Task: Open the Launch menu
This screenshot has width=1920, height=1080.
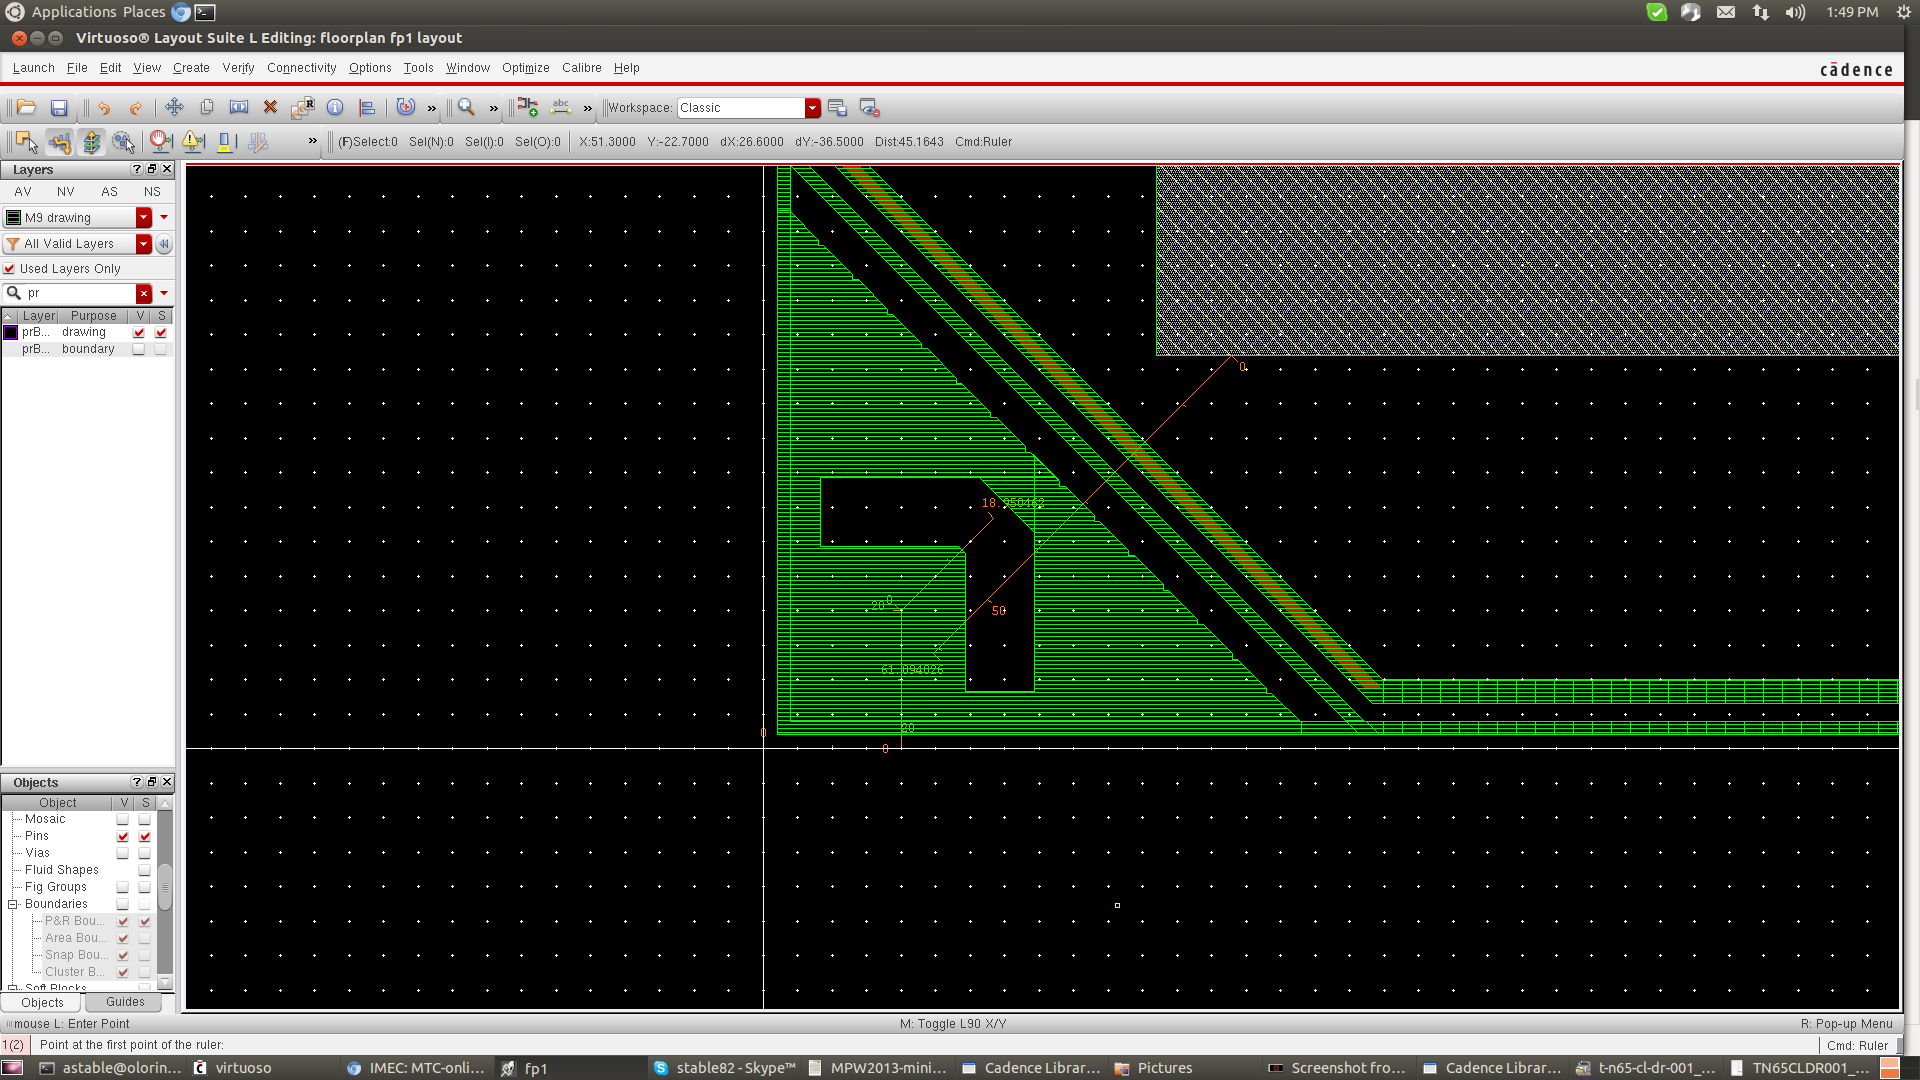Action: [x=33, y=68]
